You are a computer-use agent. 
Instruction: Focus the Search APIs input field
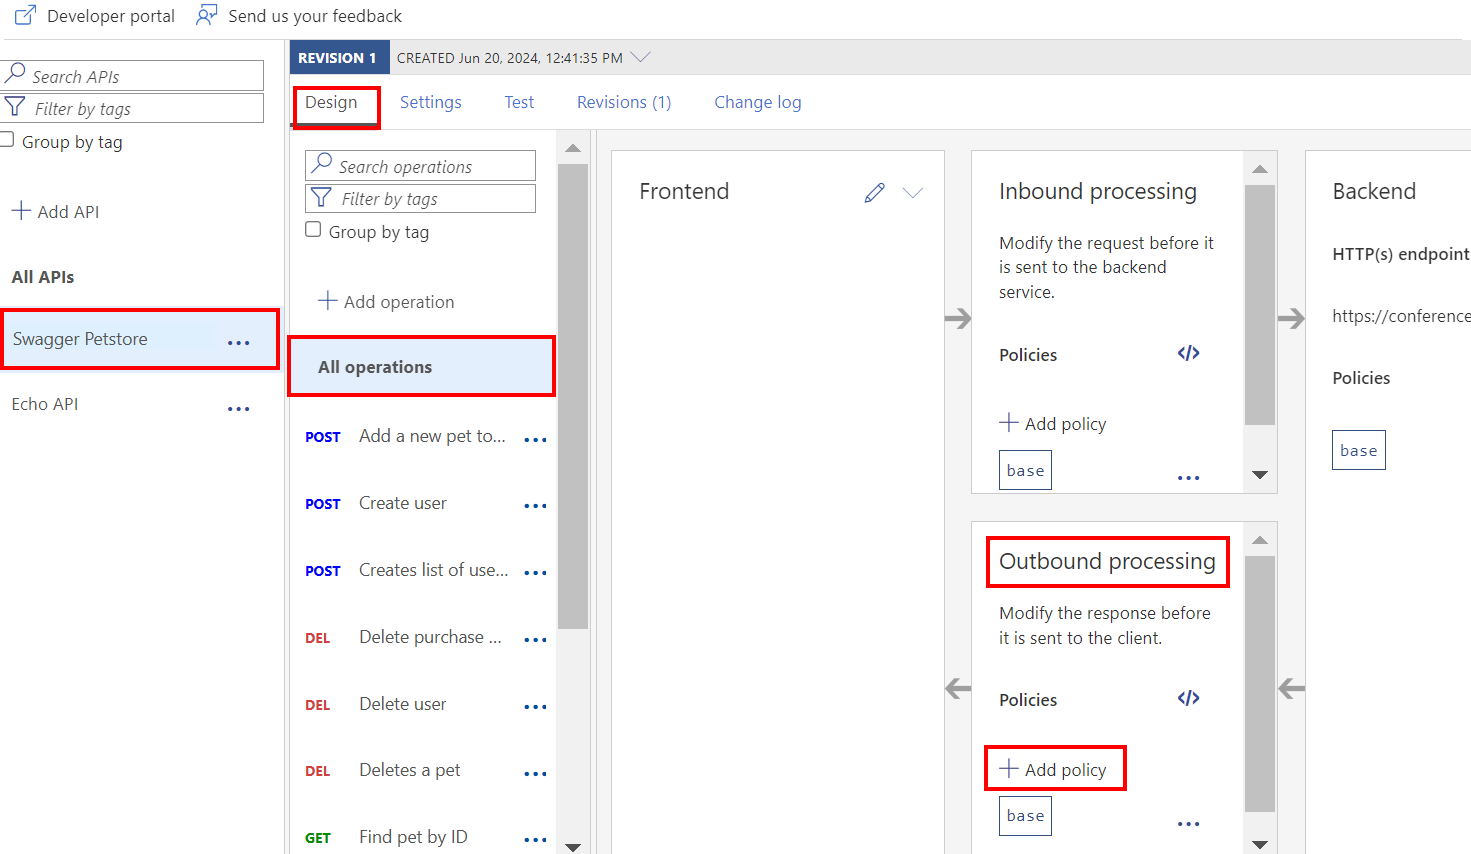[x=133, y=76]
